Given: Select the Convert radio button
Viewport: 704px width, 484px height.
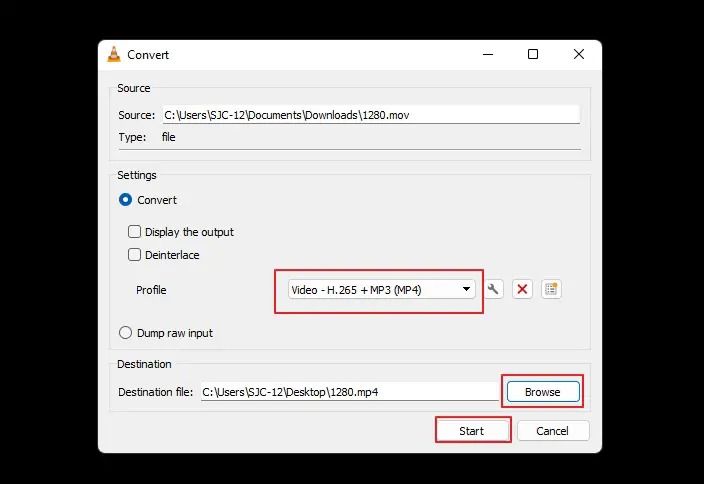Looking at the screenshot, I should point(125,200).
